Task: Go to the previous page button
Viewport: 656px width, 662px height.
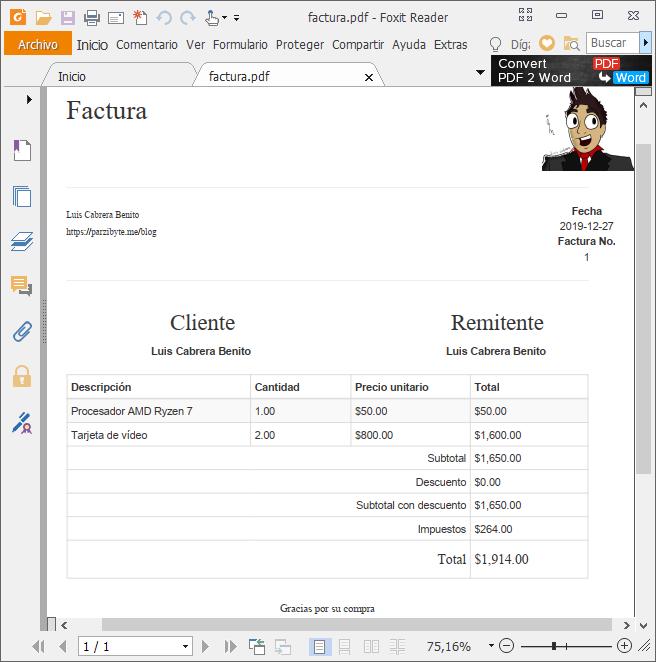Action: (63, 646)
